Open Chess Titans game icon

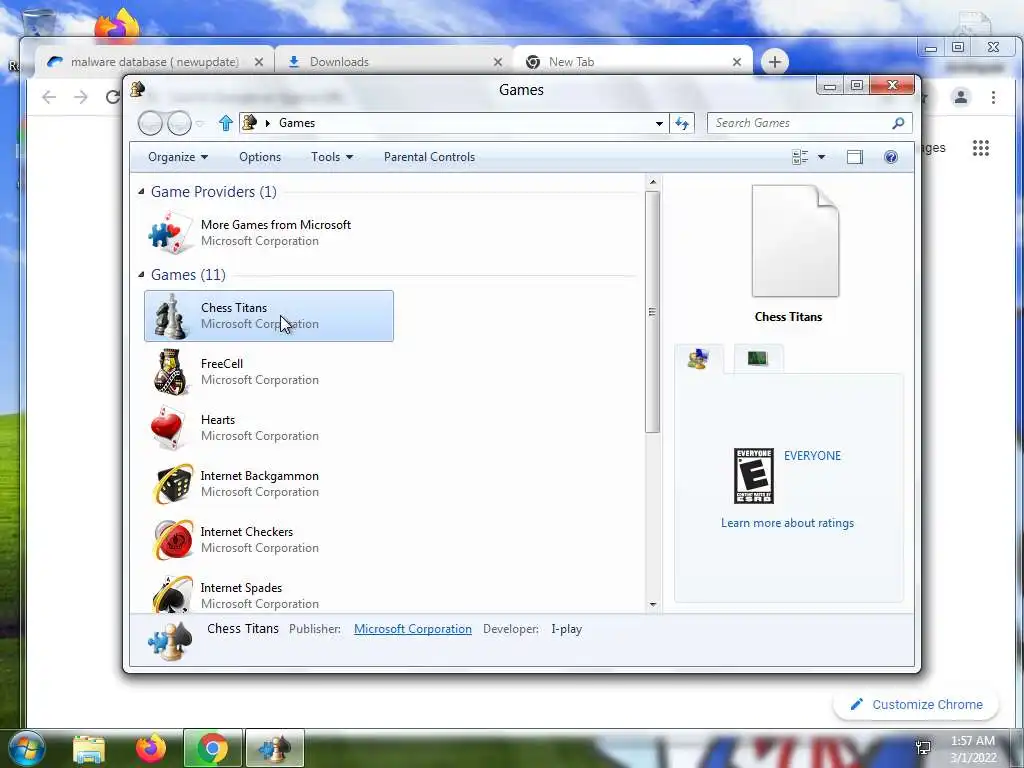point(170,316)
